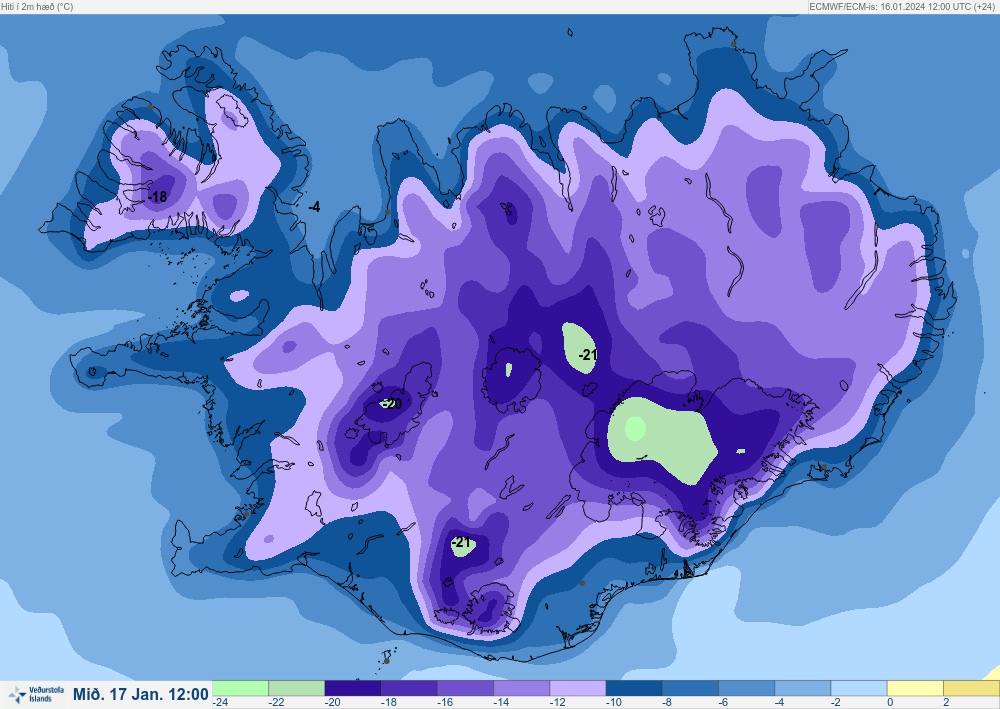Image resolution: width=1000 pixels, height=709 pixels.
Task: Select the green legend swatch above -22
Action: pyautogui.click(x=297, y=688)
